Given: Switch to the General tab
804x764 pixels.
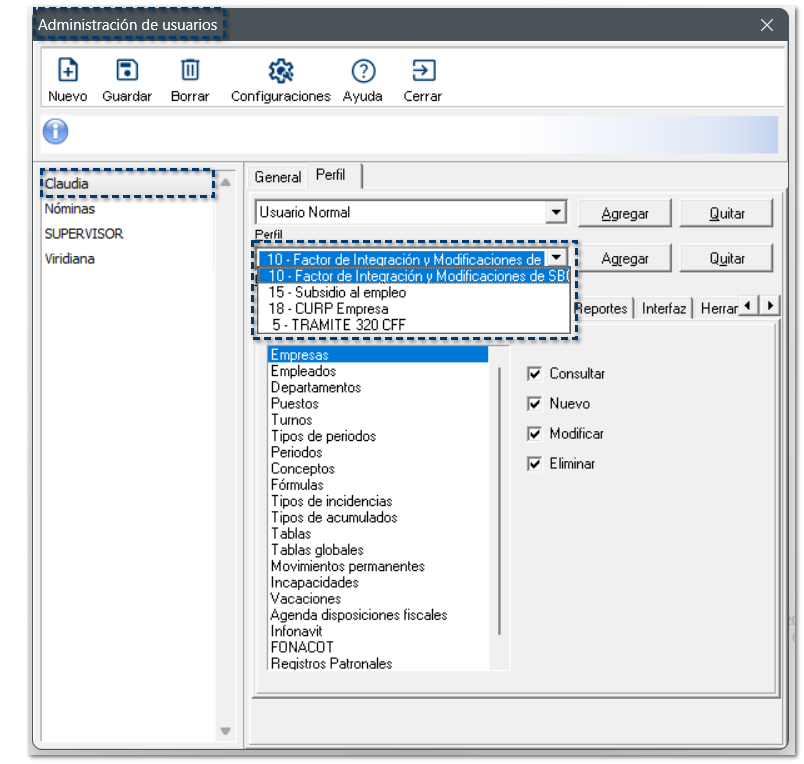Looking at the screenshot, I should [x=277, y=177].
